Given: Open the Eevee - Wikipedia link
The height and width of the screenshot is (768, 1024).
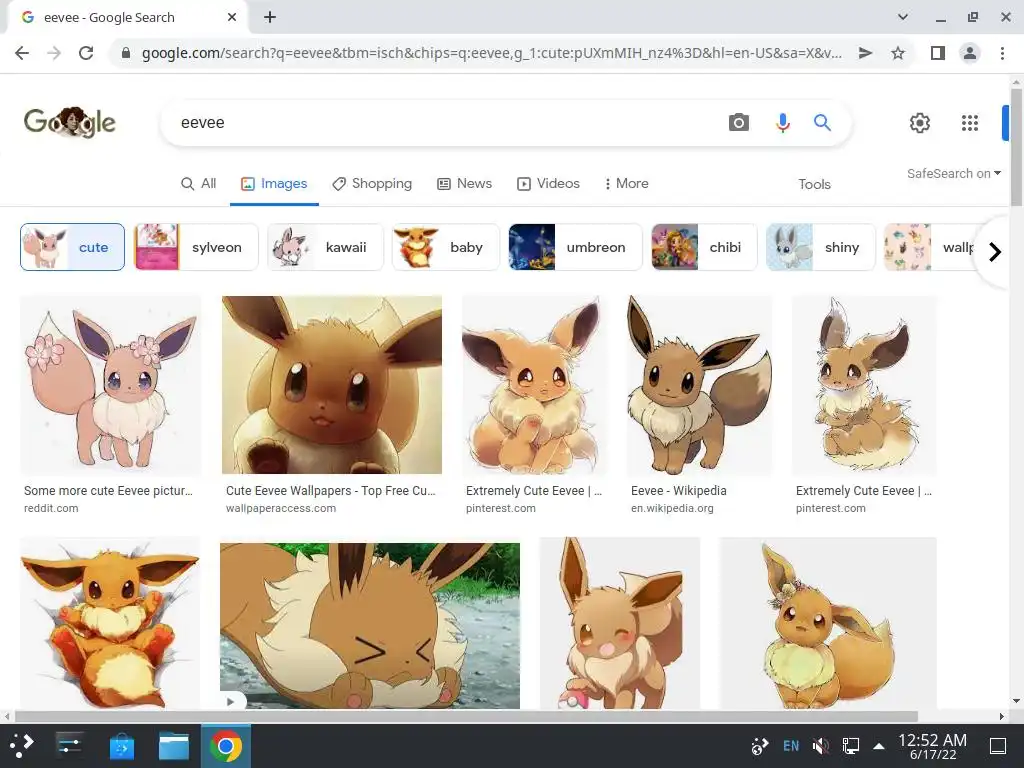Looking at the screenshot, I should pyautogui.click(x=679, y=490).
